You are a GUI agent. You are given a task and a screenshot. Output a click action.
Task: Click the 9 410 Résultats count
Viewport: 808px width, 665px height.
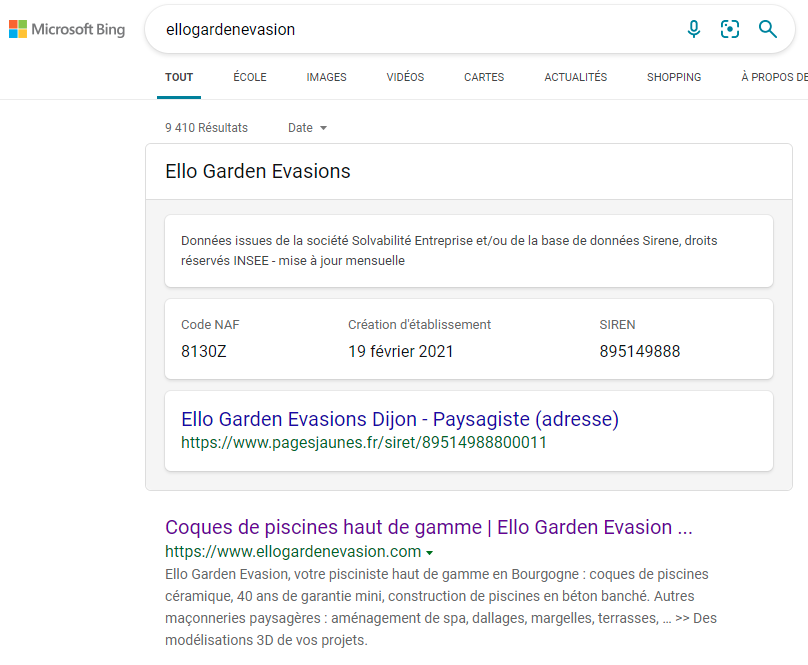coord(206,128)
